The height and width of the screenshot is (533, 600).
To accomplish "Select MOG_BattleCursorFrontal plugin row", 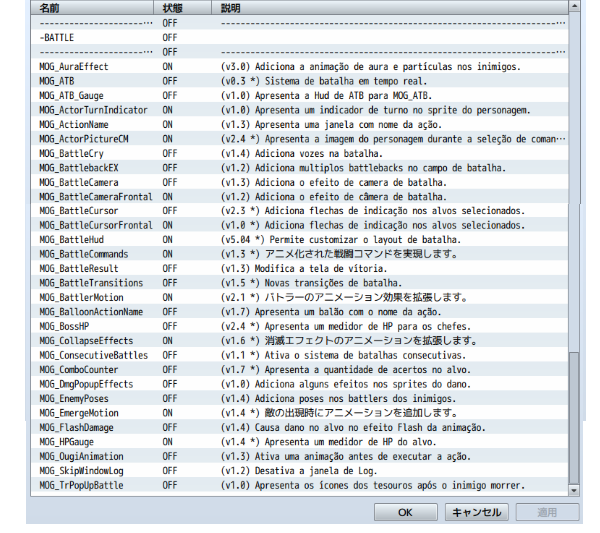I will click(300, 225).
